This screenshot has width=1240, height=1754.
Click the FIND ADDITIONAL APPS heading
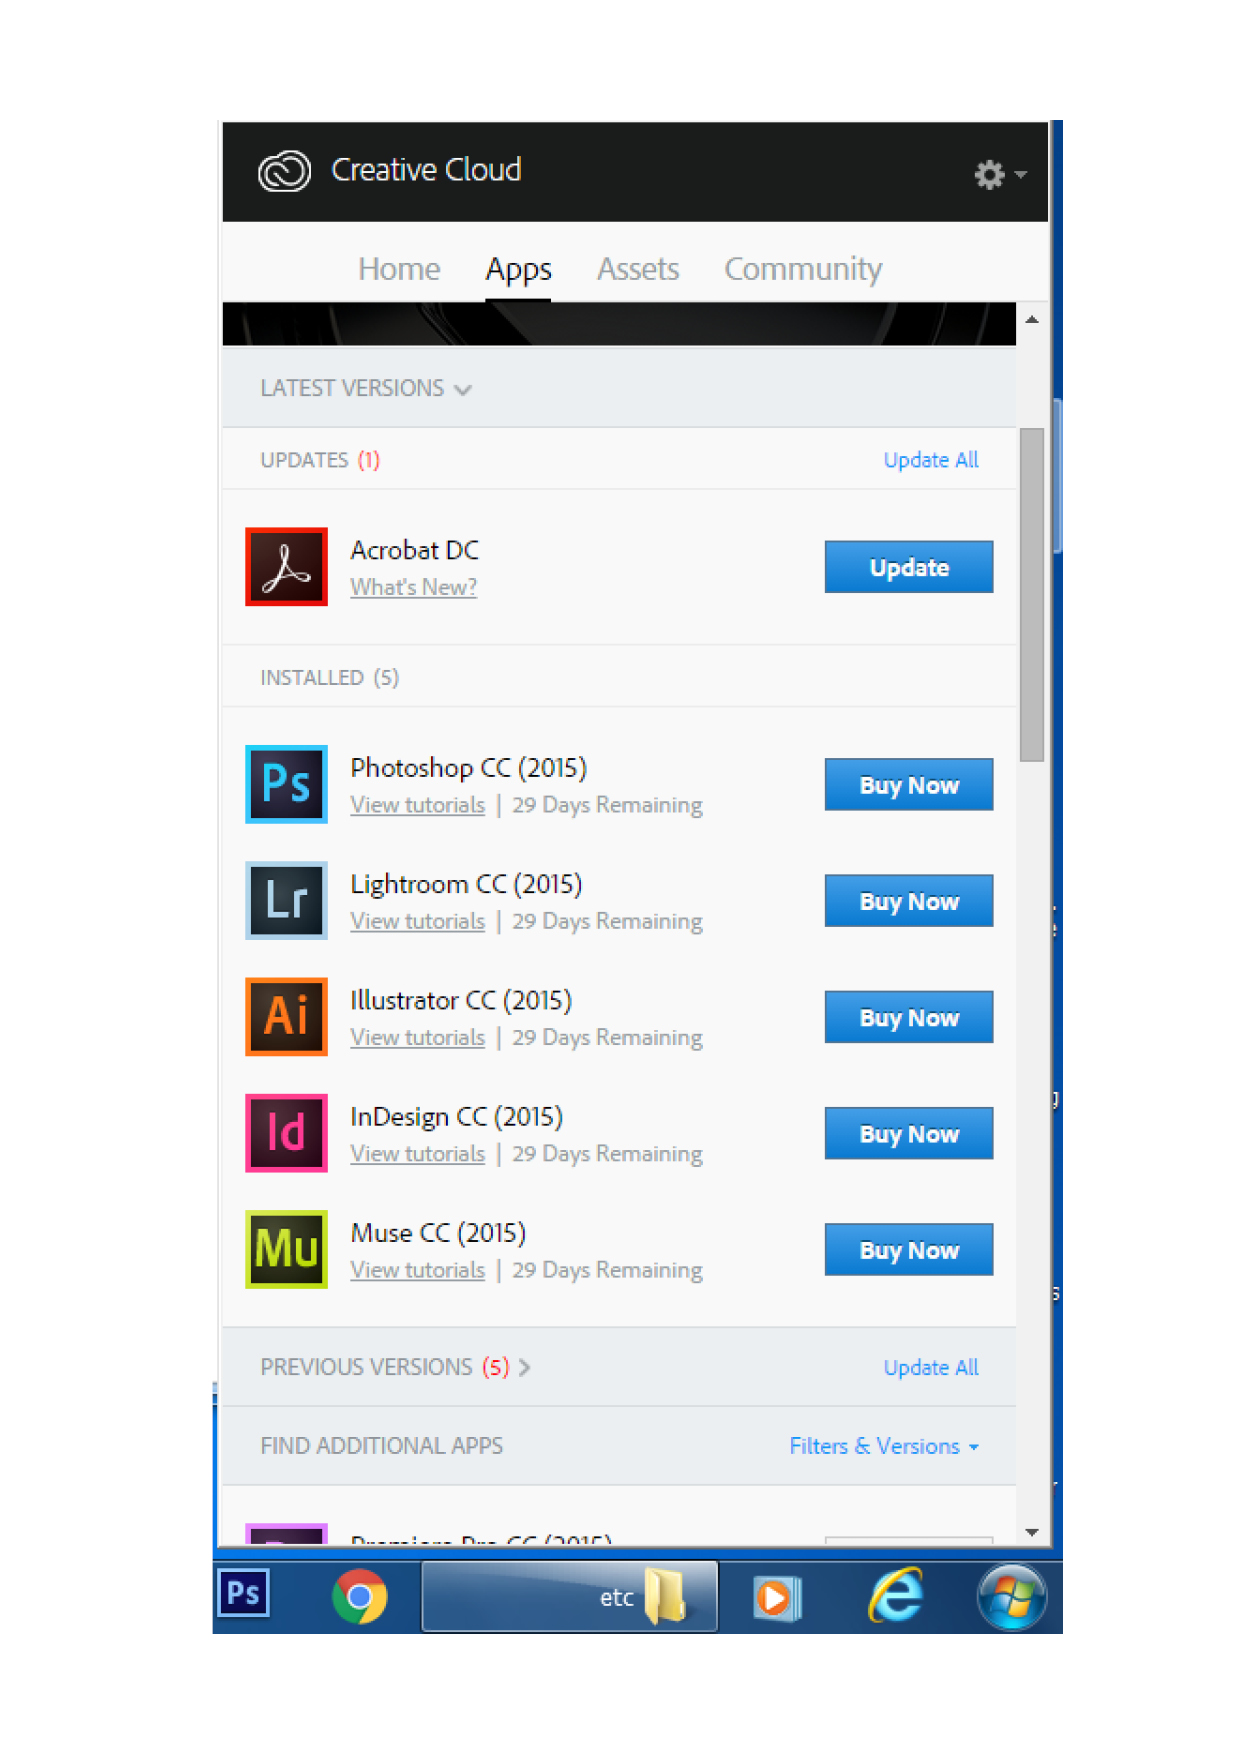point(381,1446)
